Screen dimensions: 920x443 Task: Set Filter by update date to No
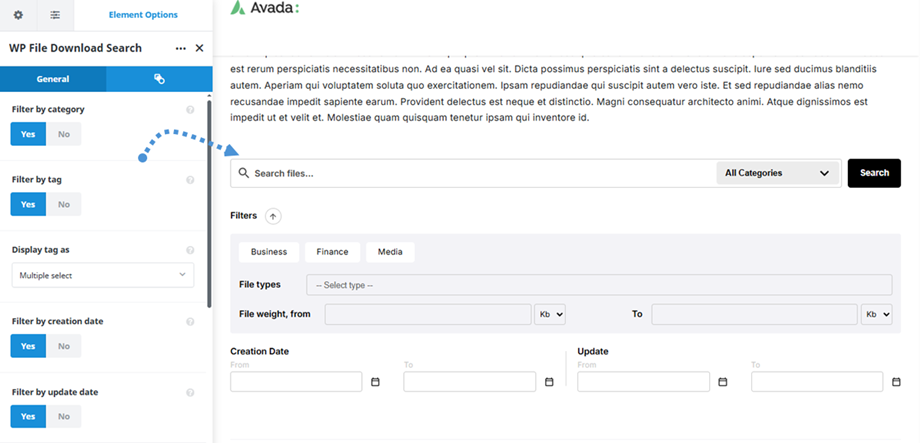[x=63, y=416]
